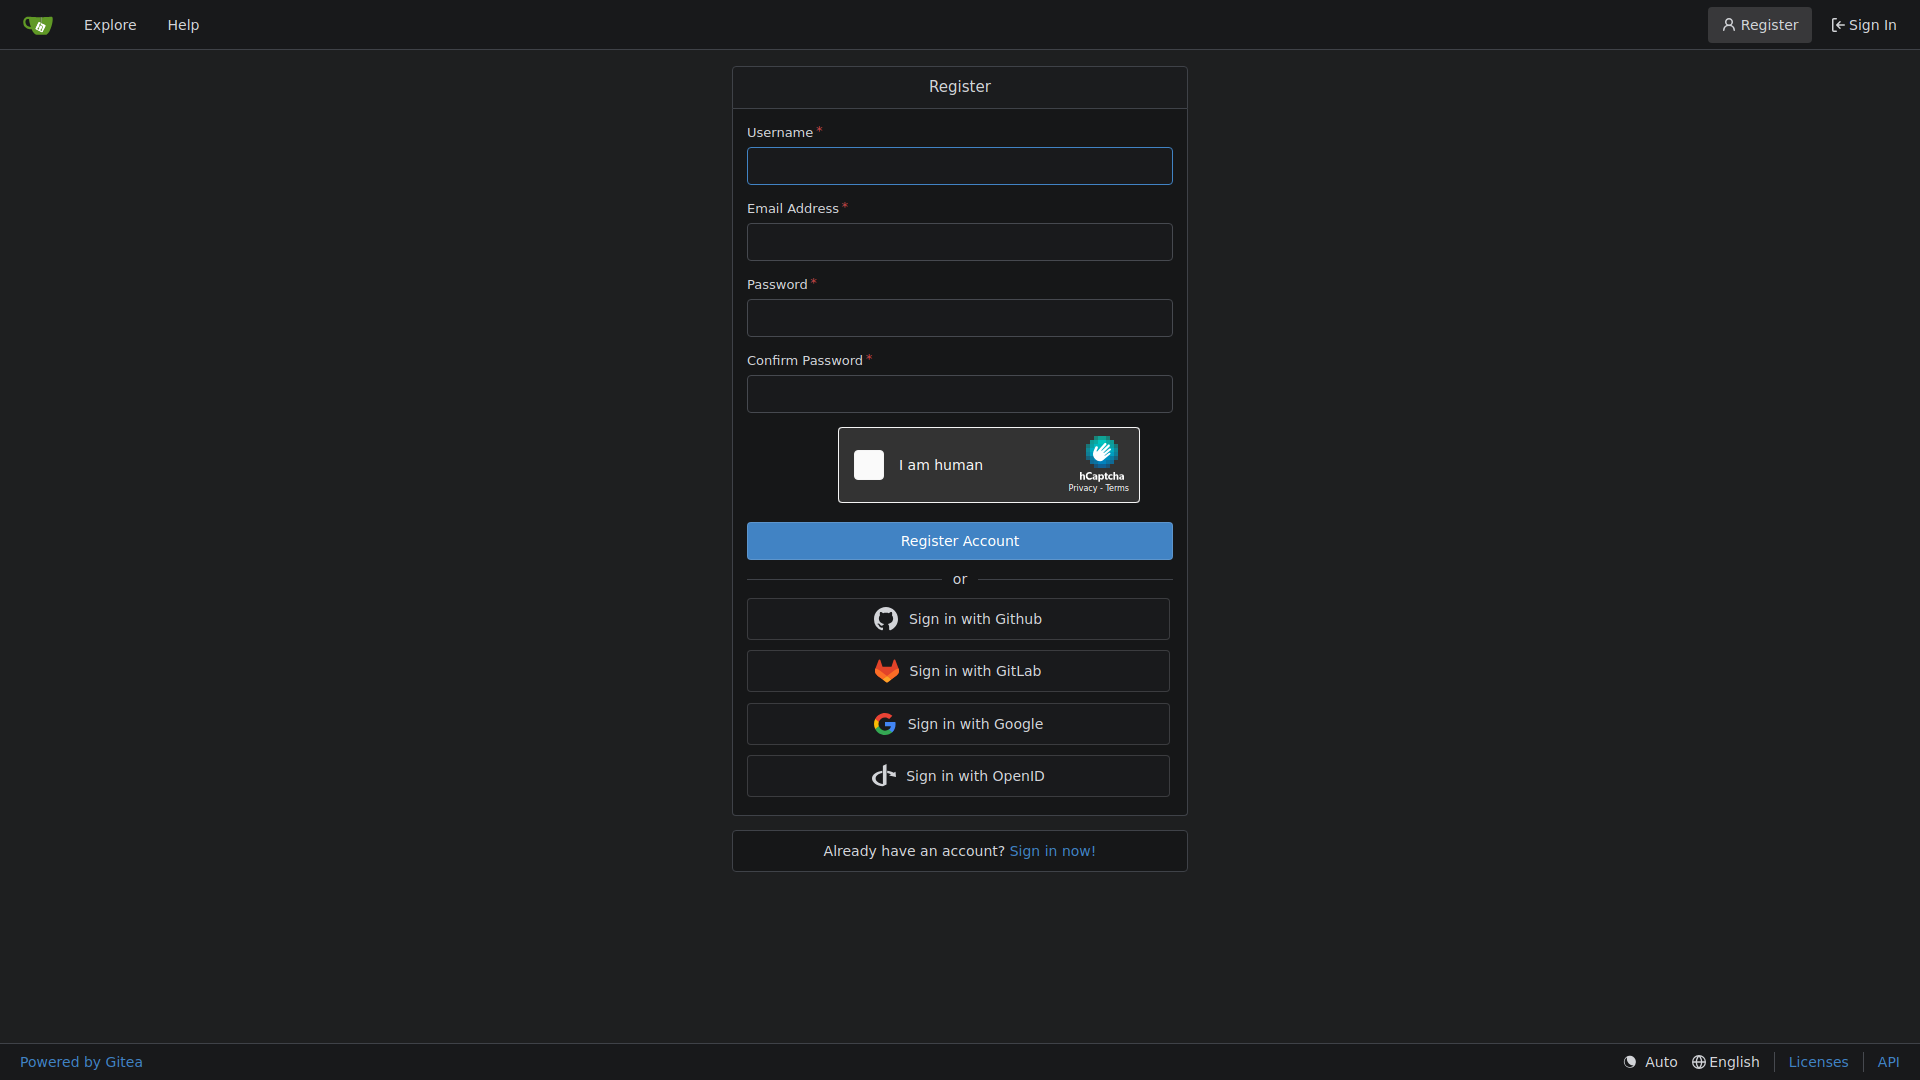Sign in with OpenID button
This screenshot has height=1080, width=1920.
pos(958,776)
